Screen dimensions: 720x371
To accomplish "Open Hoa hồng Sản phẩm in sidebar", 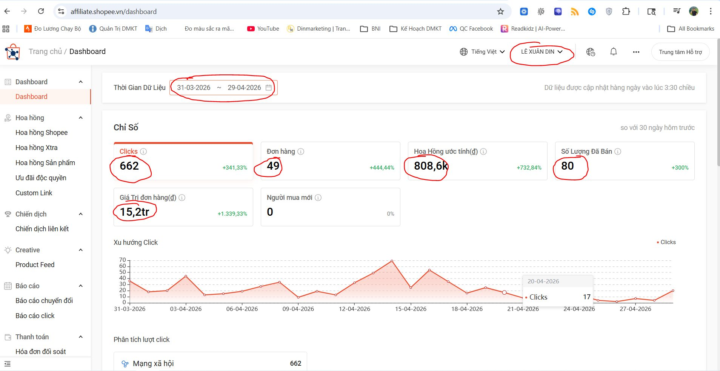I will click(45, 163).
